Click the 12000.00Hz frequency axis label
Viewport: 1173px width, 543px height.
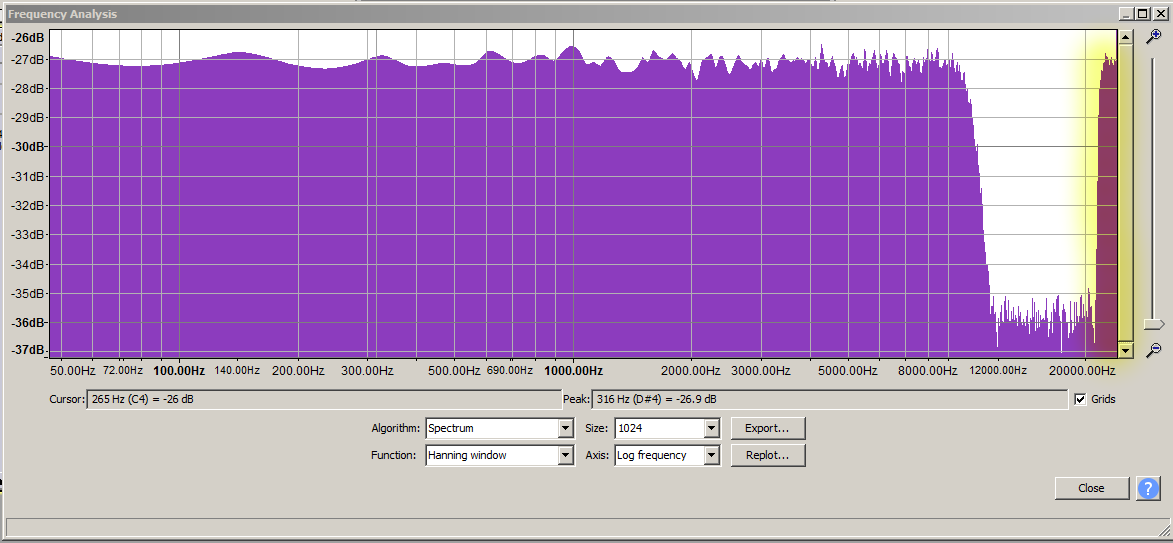click(997, 370)
